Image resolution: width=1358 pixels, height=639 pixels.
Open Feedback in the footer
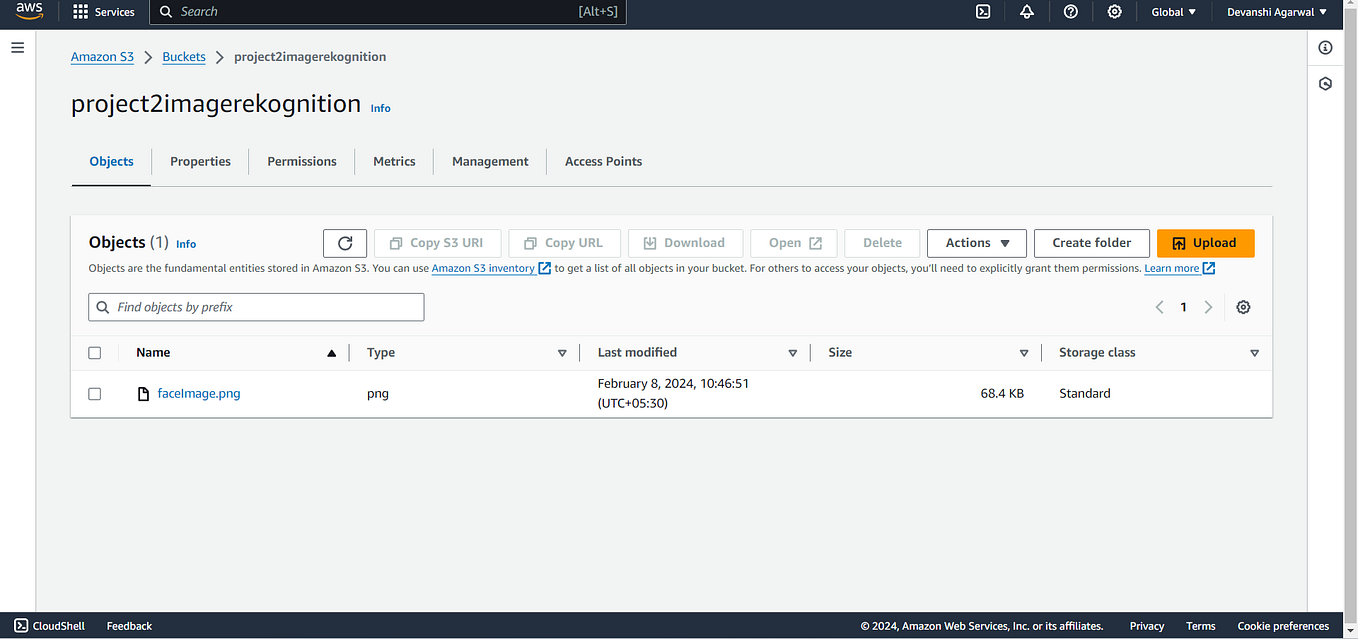click(x=129, y=626)
